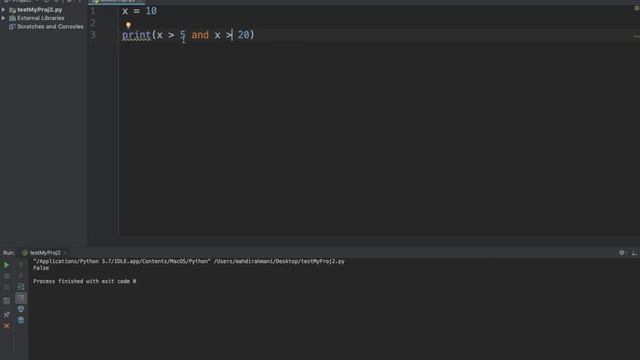Hide Run panel with minimize icon

tap(634, 253)
